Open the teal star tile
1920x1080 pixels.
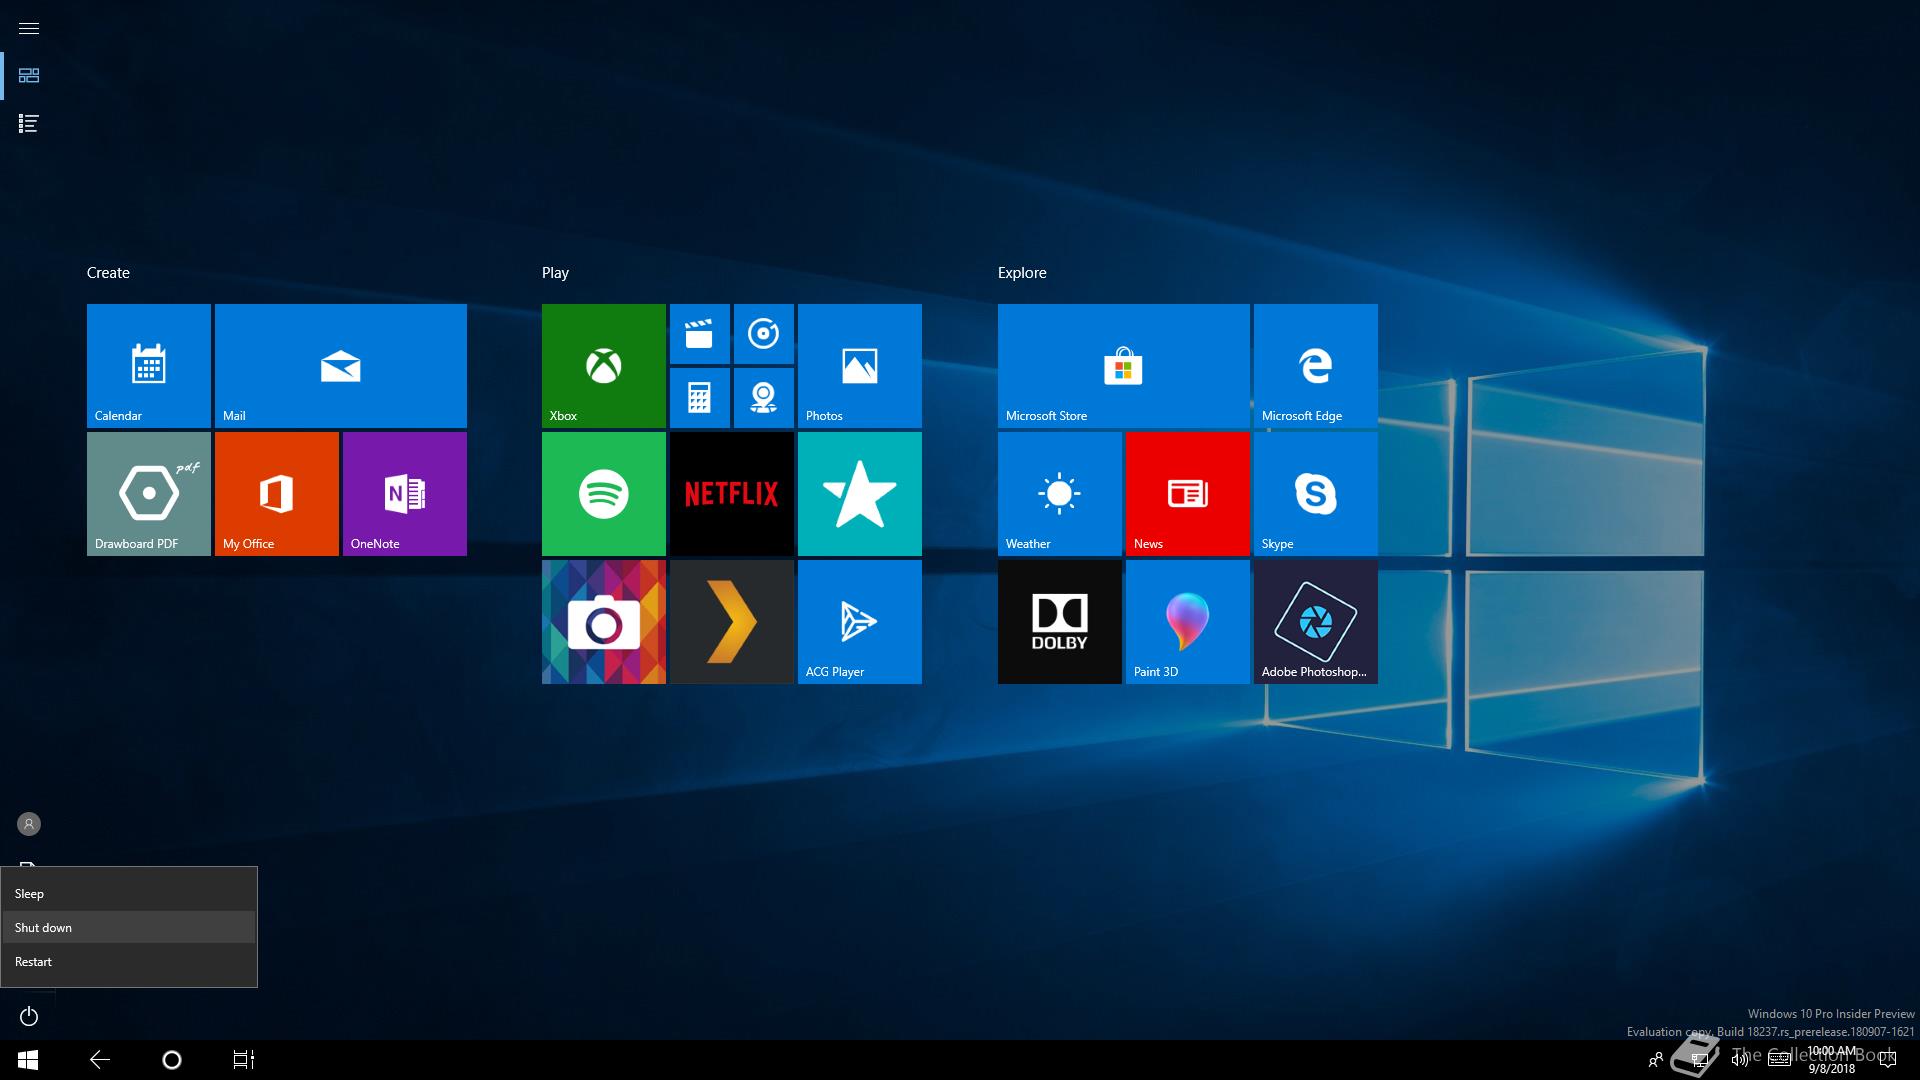pyautogui.click(x=860, y=494)
